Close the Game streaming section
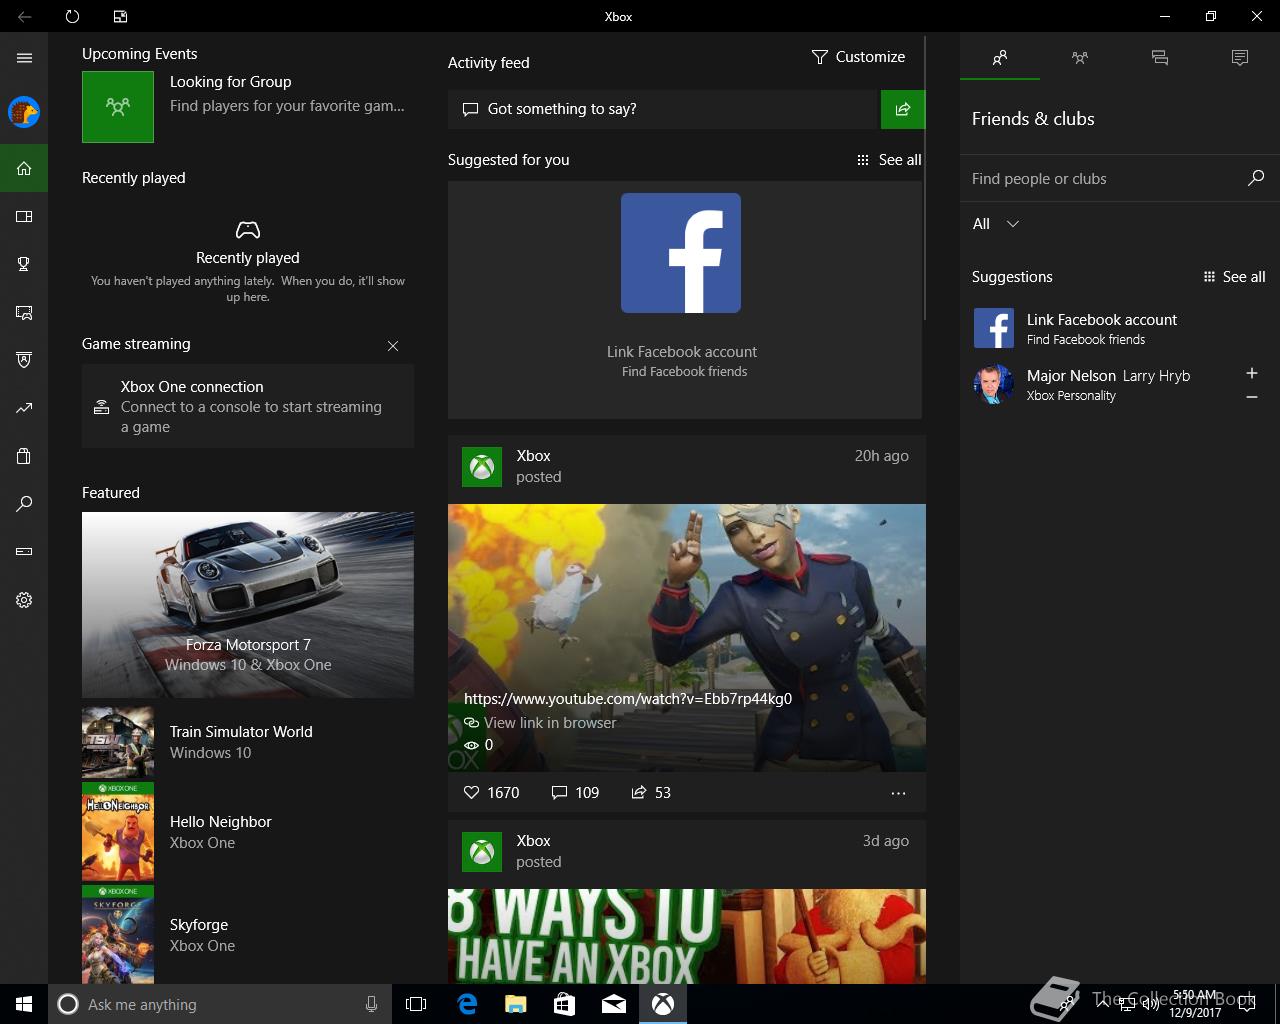 (x=393, y=346)
